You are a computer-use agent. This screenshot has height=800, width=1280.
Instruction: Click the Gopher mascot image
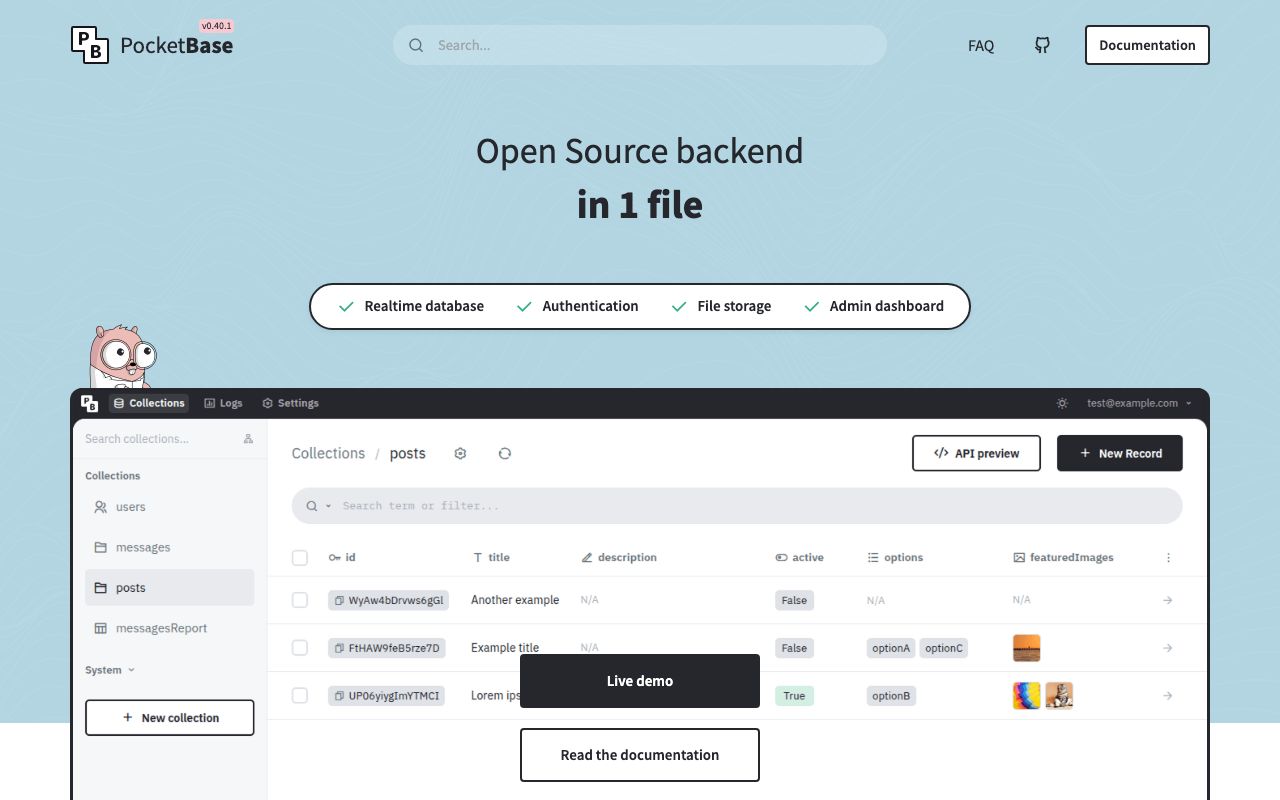123,356
